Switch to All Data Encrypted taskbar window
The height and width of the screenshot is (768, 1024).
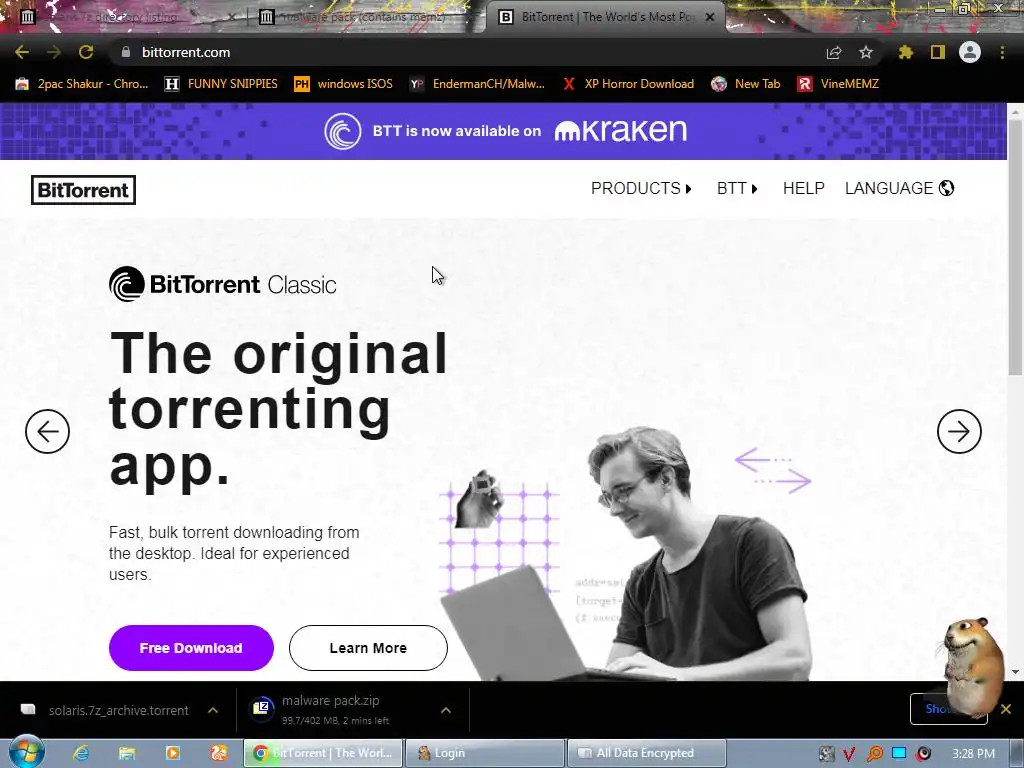[647, 753]
